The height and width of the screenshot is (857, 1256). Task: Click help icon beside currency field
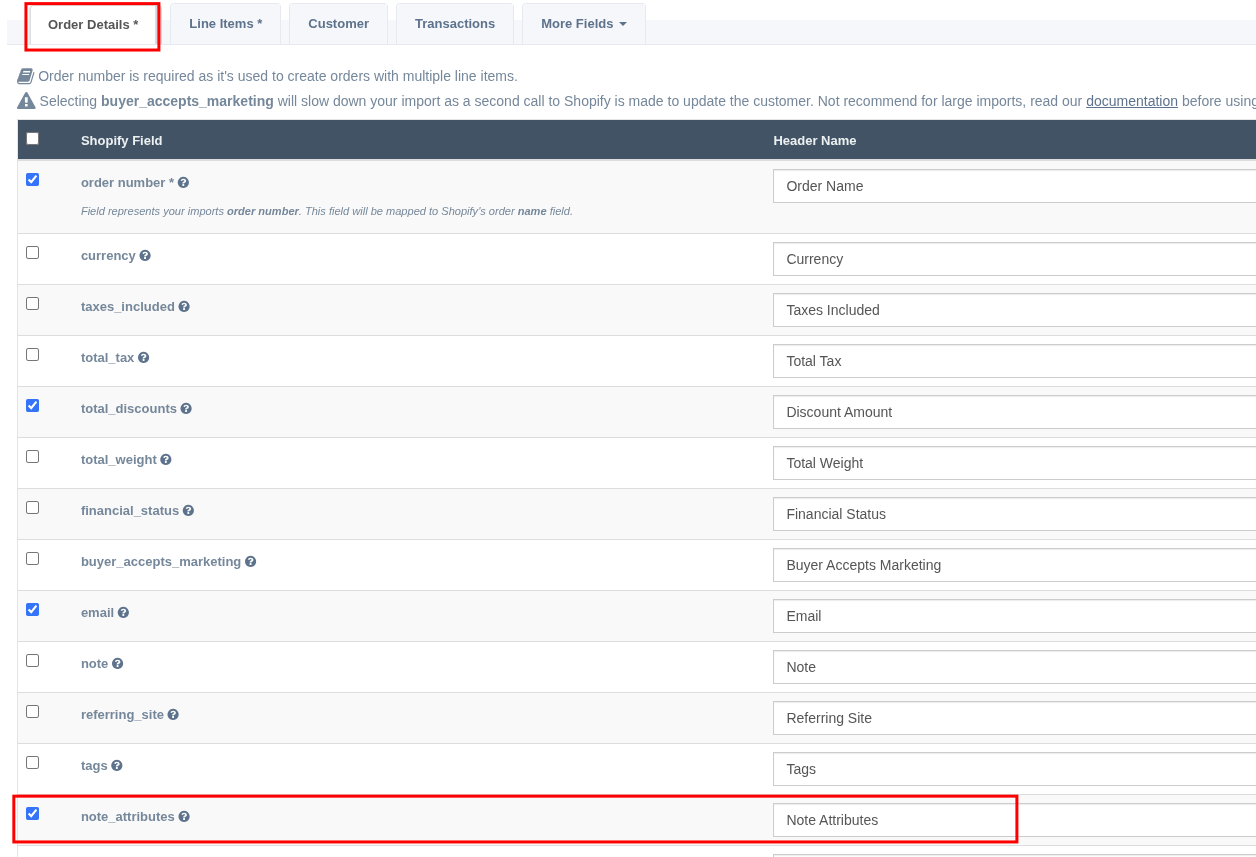(x=145, y=256)
